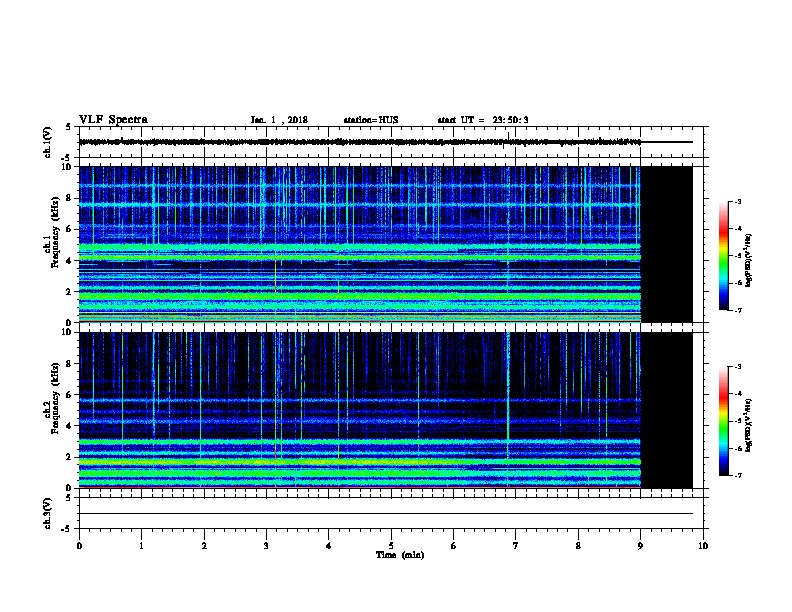792x612 pixels.
Task: Click the 6 kHz tick on ch.2 spectrogram axis
Action: coord(69,395)
